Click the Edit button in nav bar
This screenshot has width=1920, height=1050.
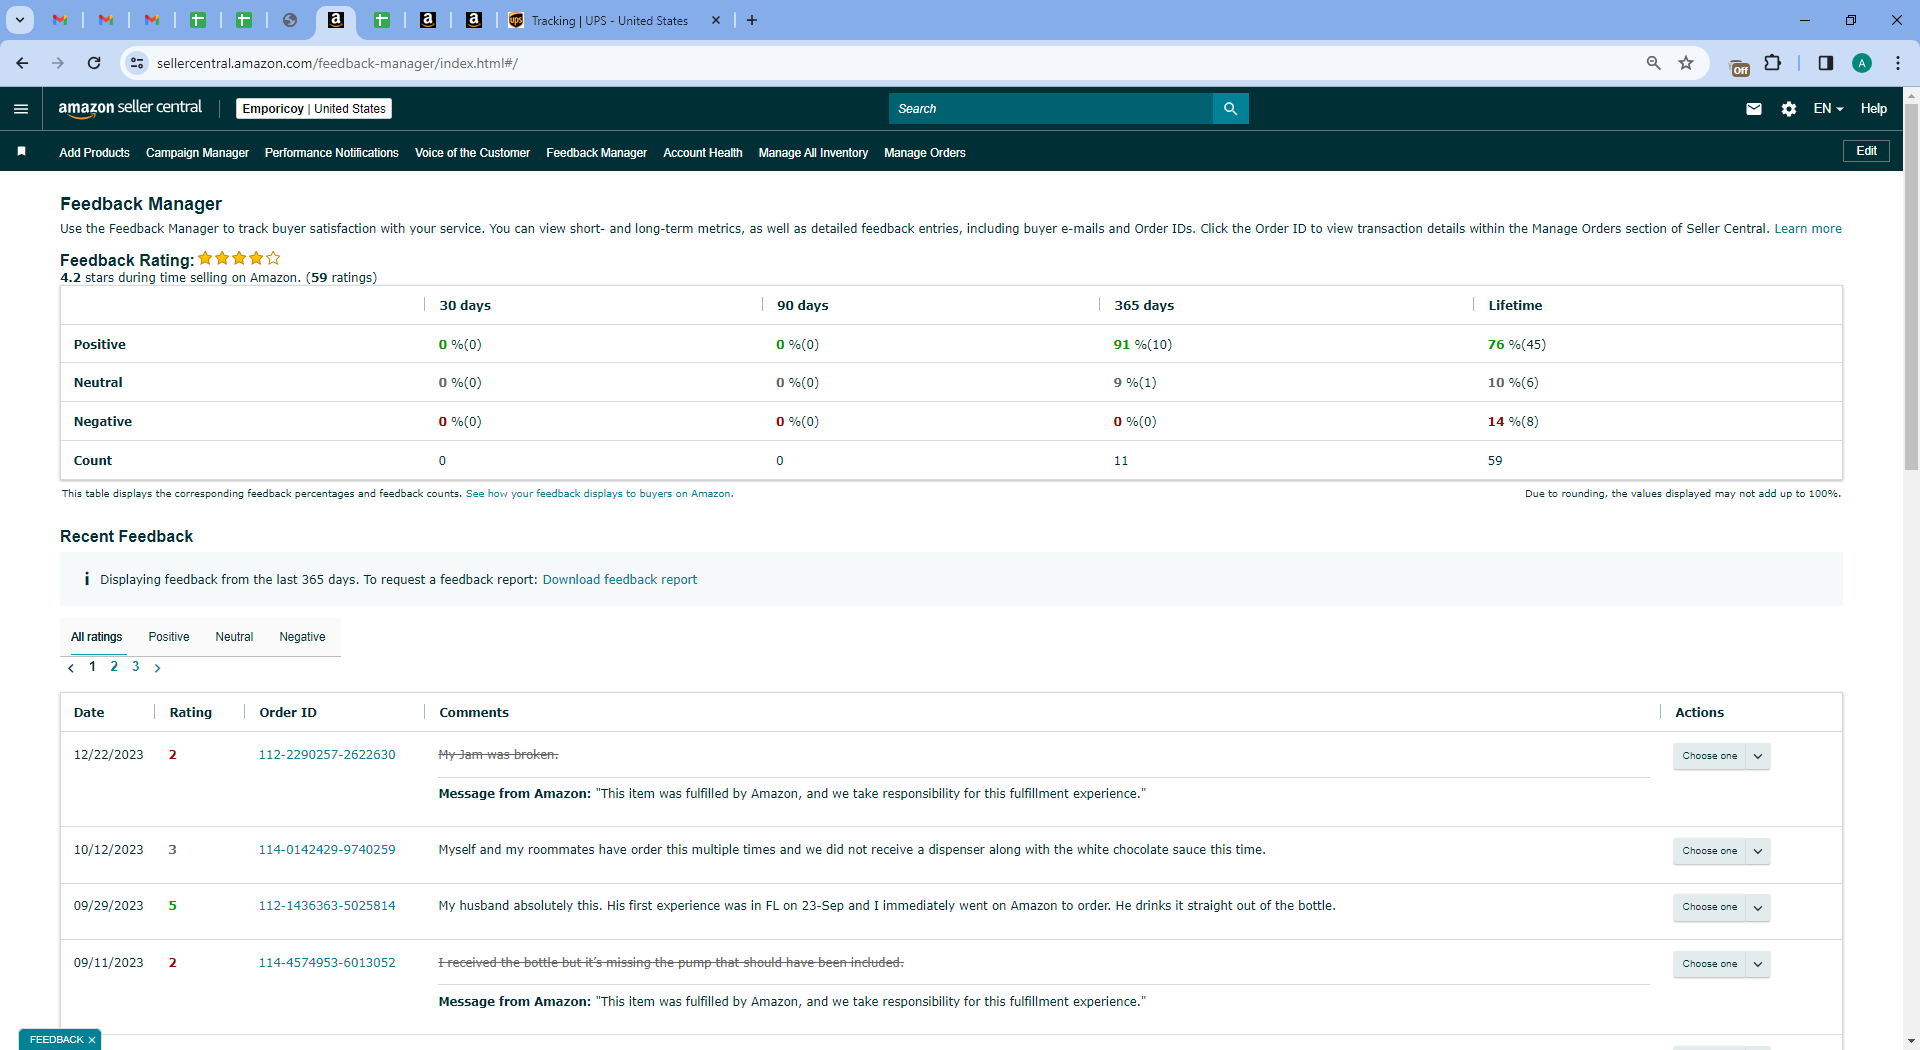pyautogui.click(x=1866, y=151)
